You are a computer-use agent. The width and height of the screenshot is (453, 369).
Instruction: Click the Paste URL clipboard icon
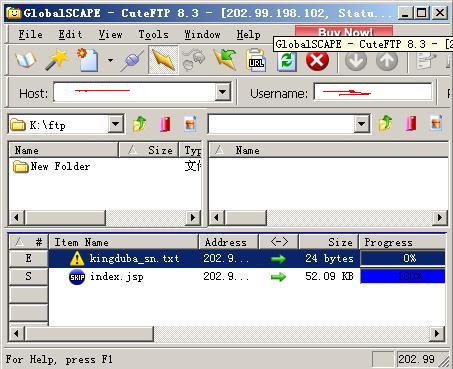(x=256, y=60)
